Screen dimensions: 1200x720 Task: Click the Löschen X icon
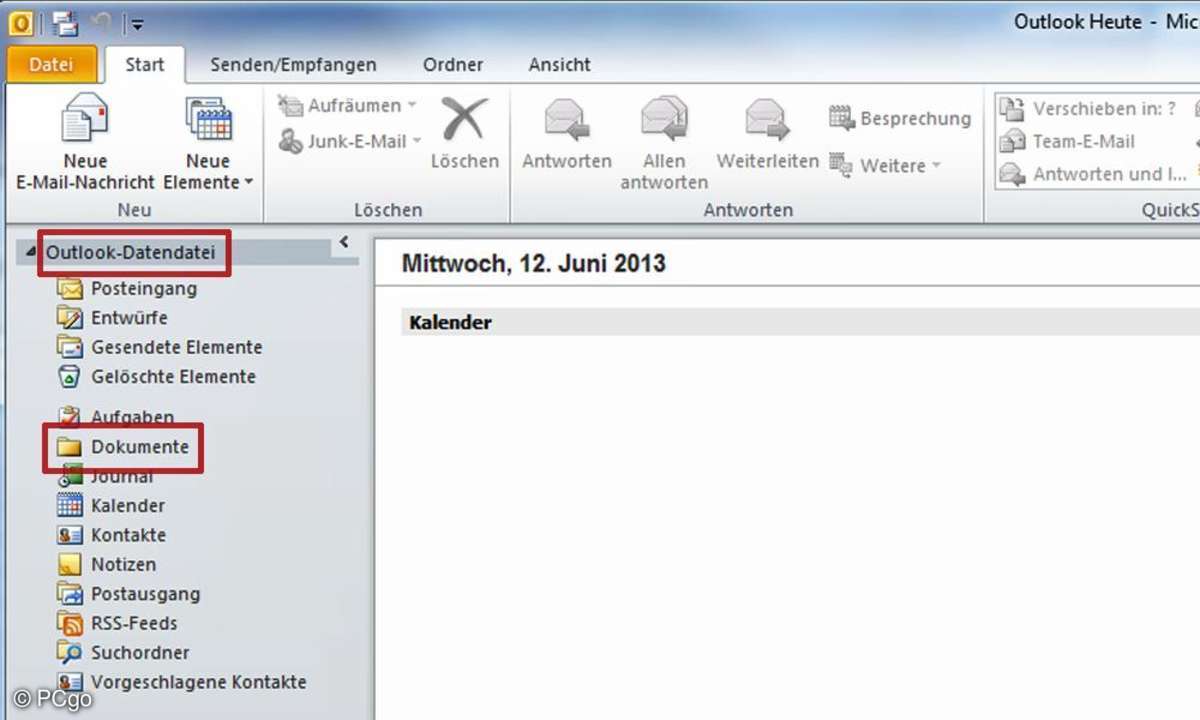[464, 120]
